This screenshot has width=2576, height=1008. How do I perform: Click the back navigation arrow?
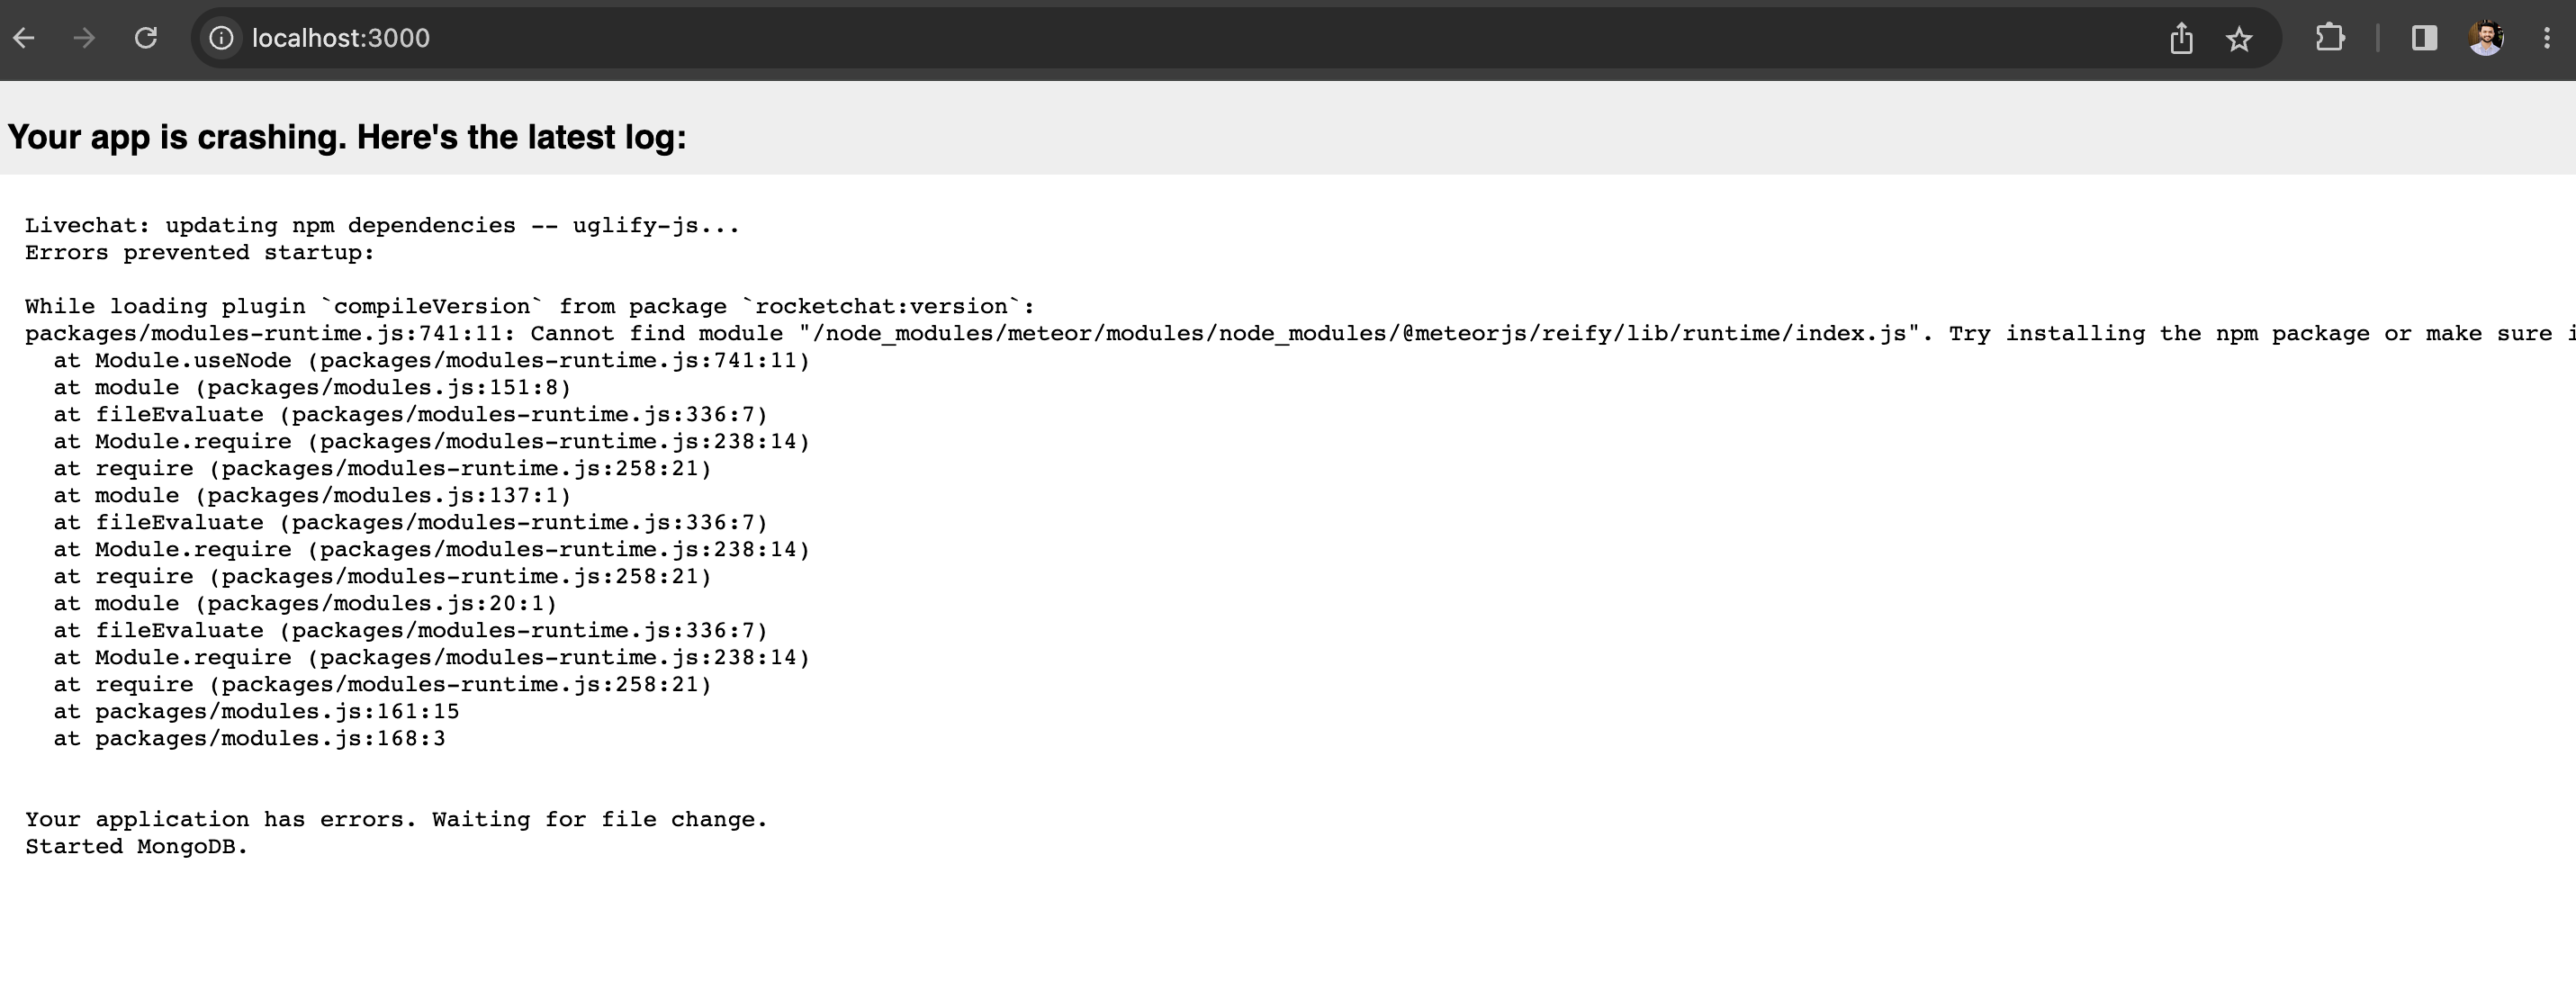24,38
